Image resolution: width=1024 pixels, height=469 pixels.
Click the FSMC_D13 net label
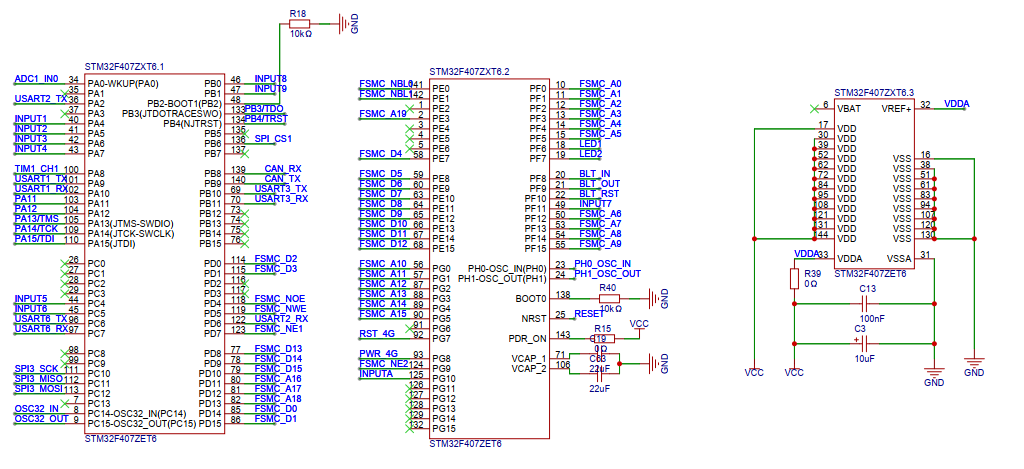[x=278, y=349]
